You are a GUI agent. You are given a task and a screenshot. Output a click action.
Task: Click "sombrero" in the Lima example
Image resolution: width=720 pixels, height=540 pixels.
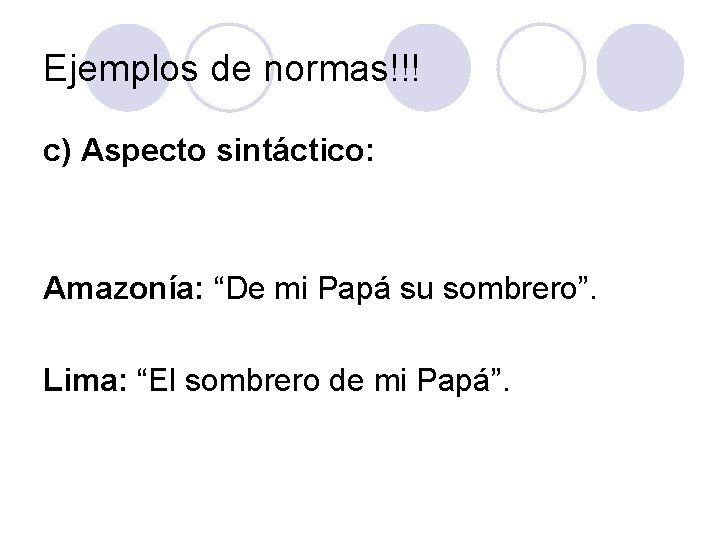tap(252, 381)
